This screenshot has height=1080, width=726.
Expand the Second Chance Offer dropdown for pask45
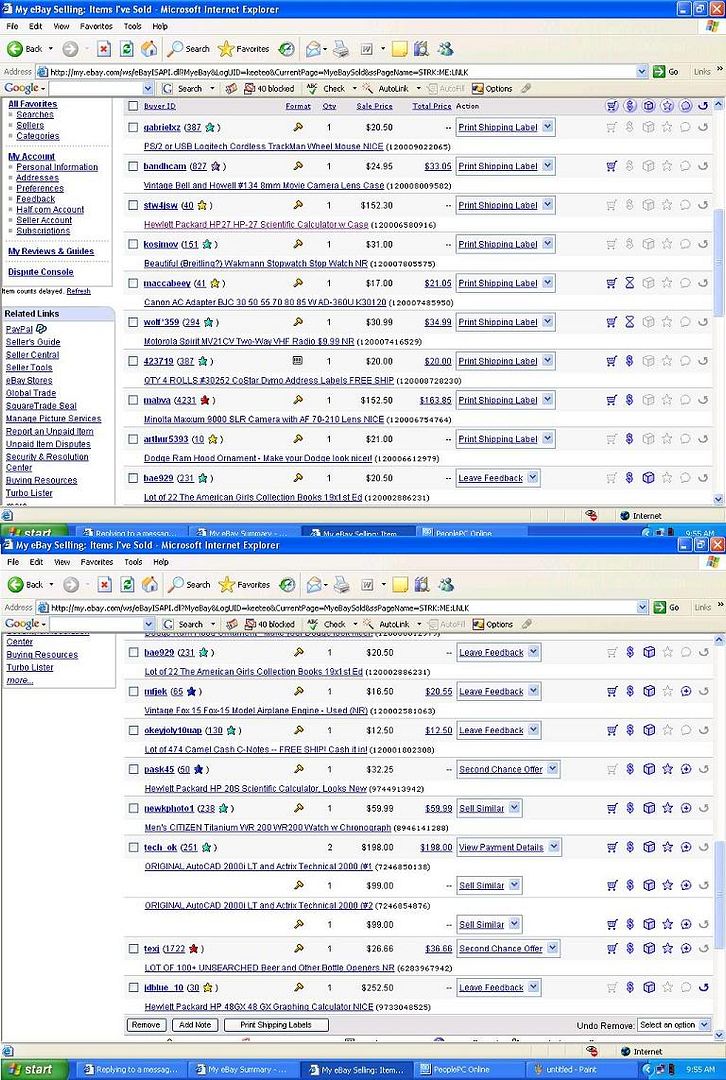552,769
